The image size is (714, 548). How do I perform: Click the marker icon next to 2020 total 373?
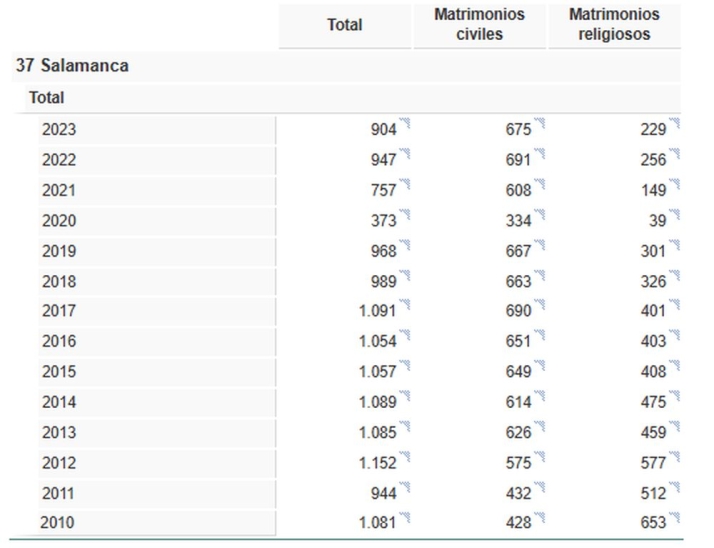click(x=406, y=215)
